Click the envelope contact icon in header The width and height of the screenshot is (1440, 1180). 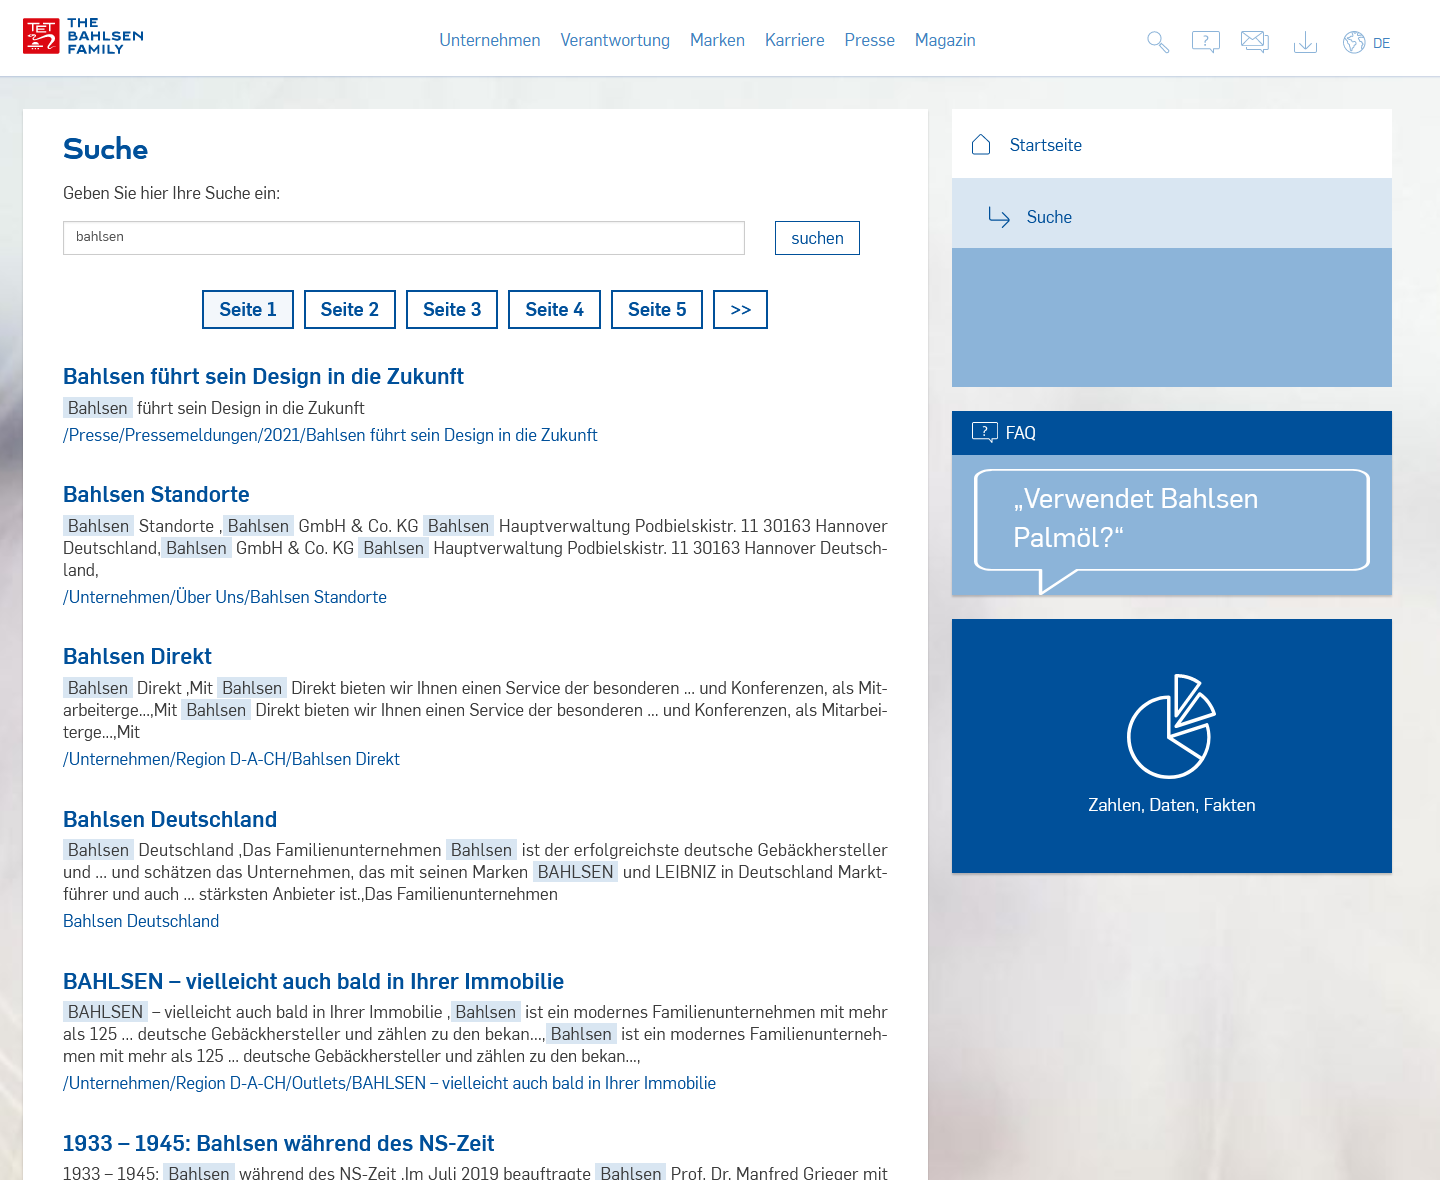click(x=1255, y=42)
